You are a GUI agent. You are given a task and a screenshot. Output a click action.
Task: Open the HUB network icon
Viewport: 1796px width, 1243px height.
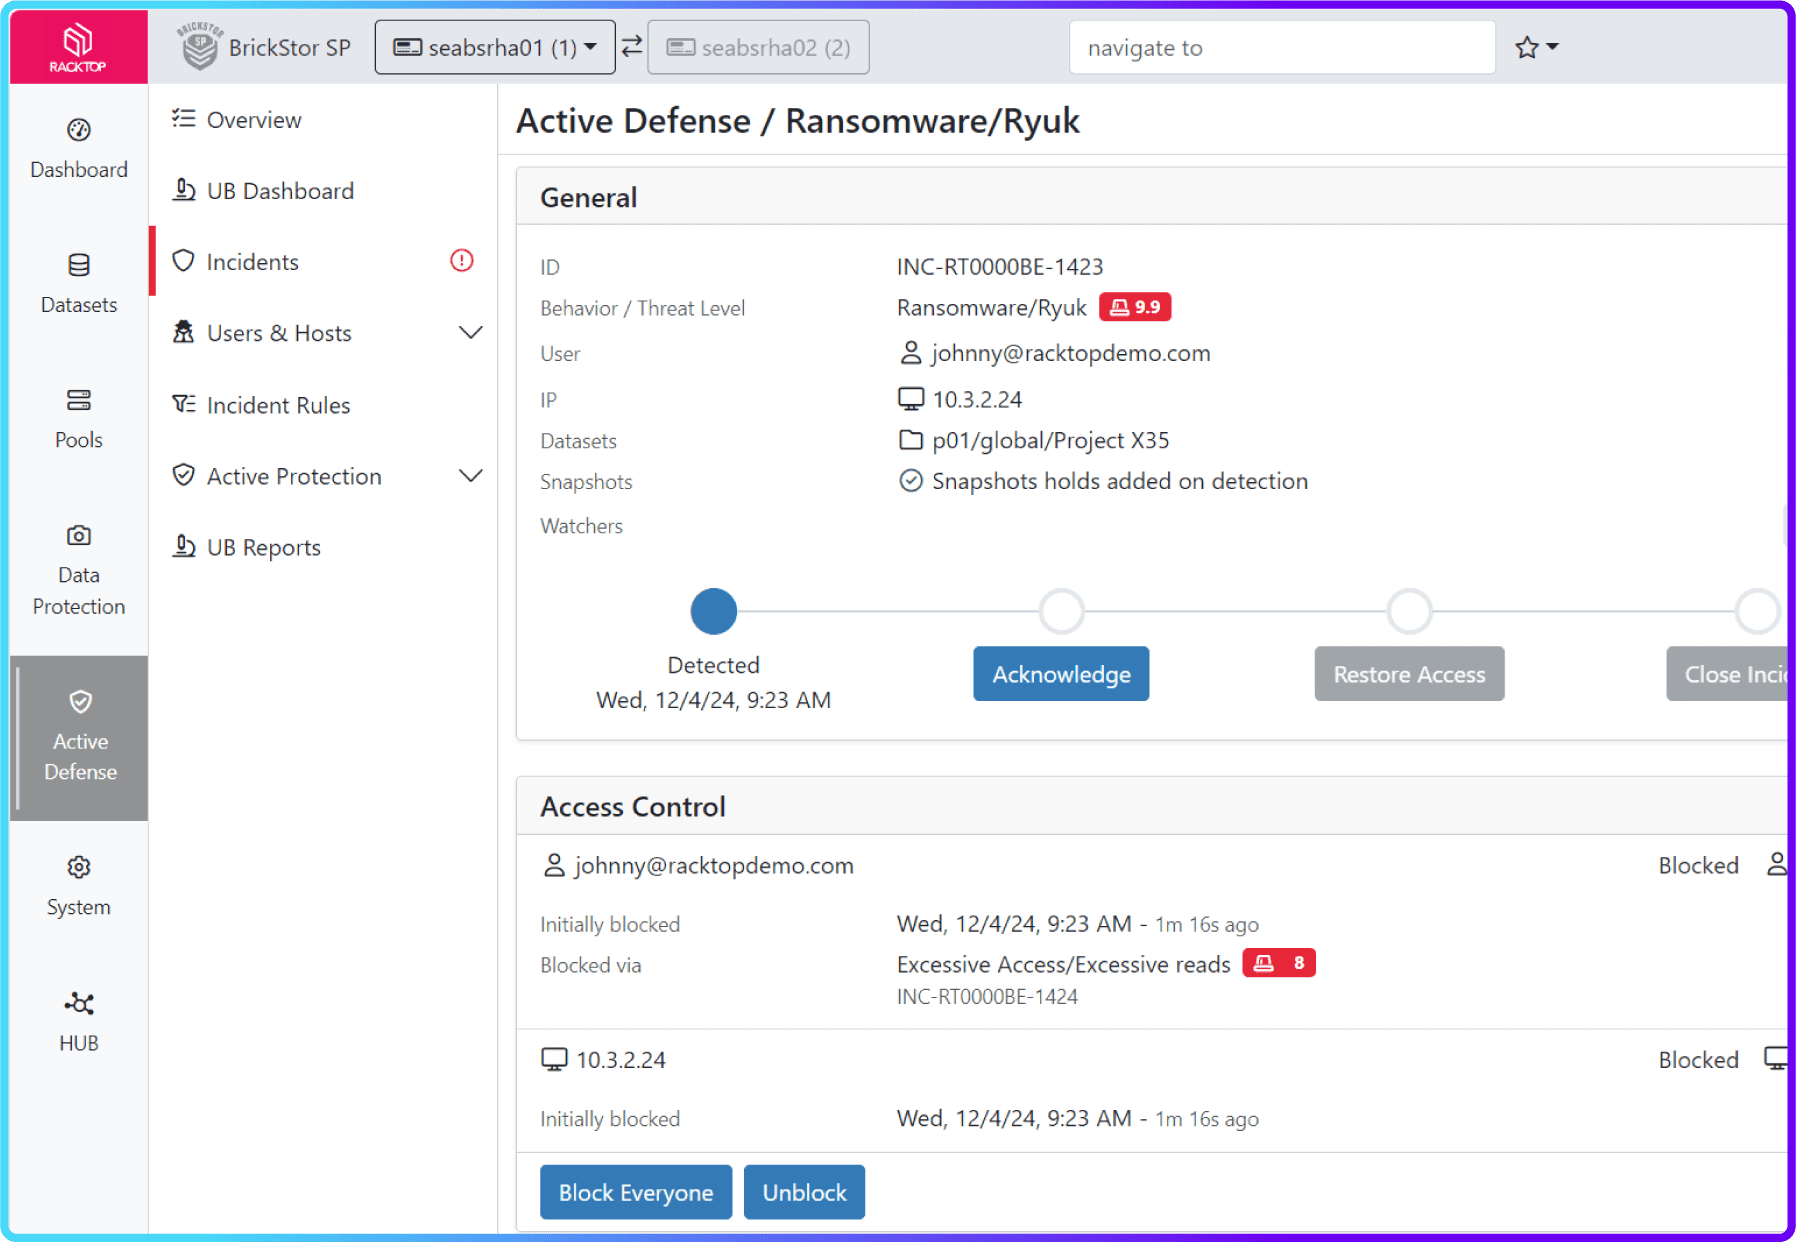[x=79, y=1003]
